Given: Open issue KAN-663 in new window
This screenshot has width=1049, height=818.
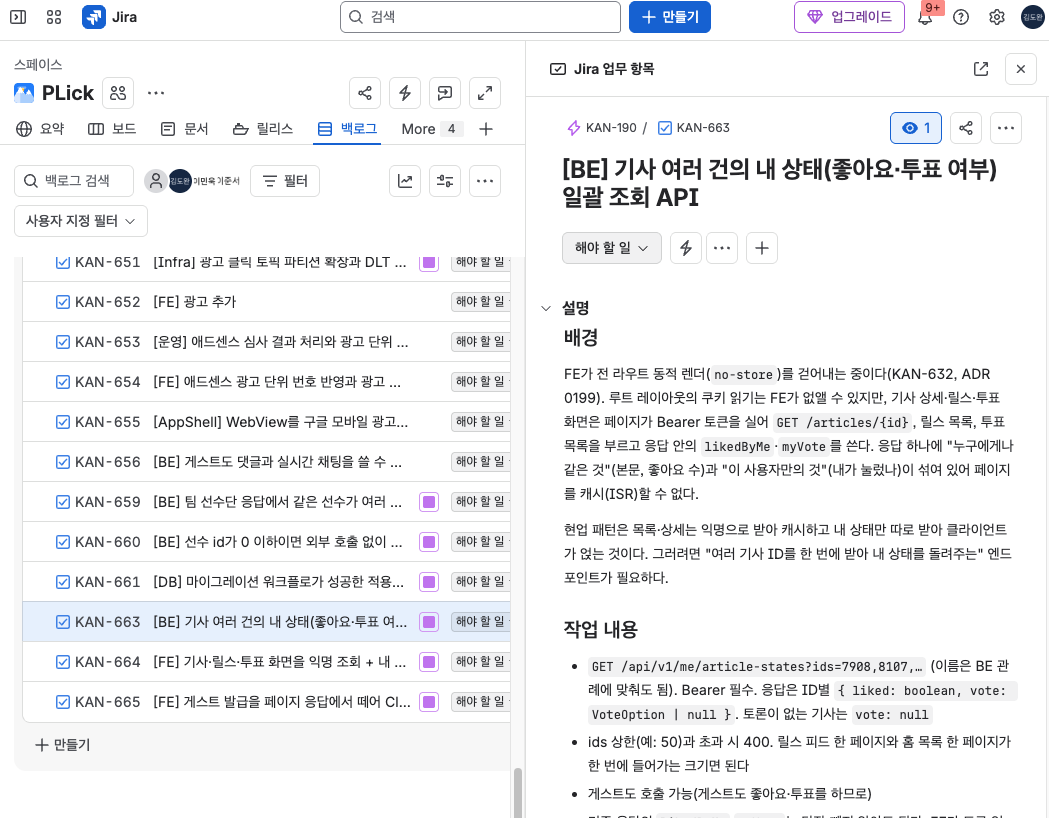Looking at the screenshot, I should (x=981, y=69).
